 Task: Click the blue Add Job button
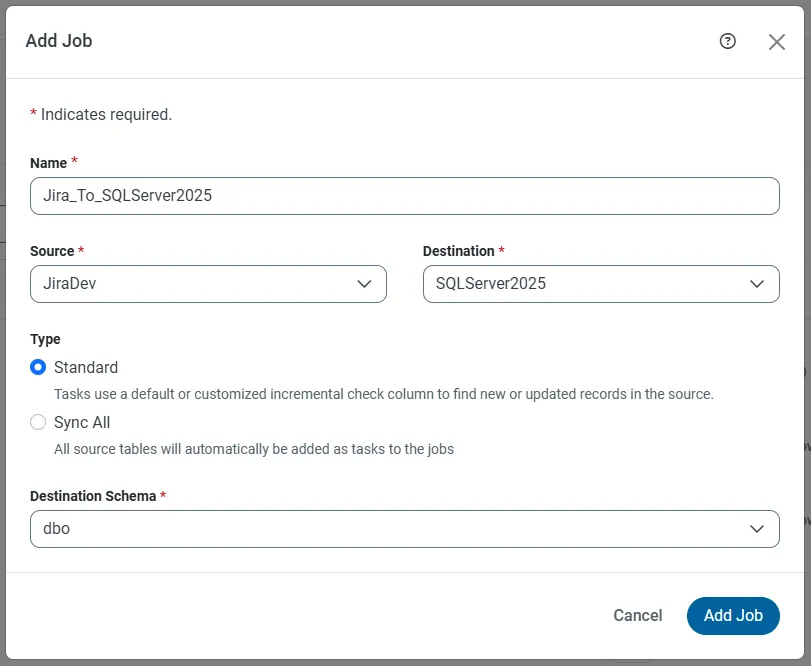coord(733,615)
